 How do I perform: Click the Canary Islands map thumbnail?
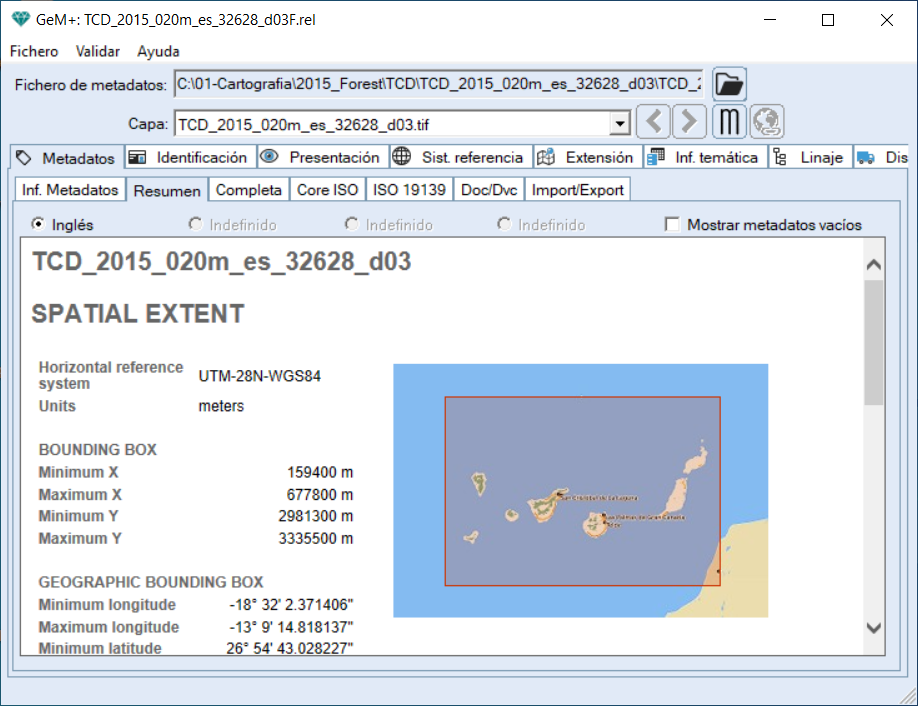click(x=580, y=490)
